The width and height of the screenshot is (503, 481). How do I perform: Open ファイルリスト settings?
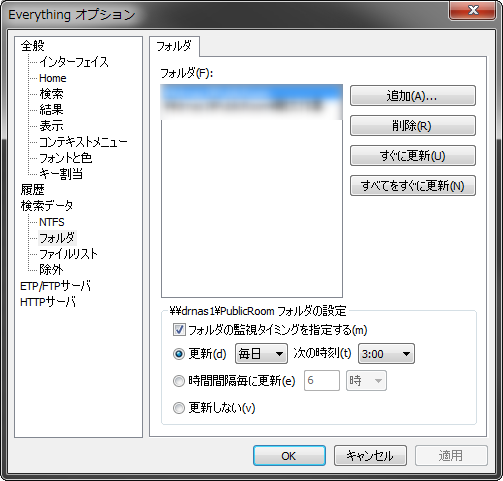click(x=68, y=254)
